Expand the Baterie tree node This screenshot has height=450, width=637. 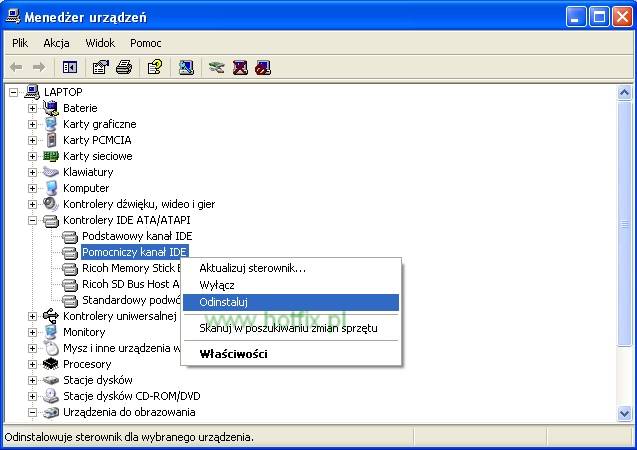(32, 108)
